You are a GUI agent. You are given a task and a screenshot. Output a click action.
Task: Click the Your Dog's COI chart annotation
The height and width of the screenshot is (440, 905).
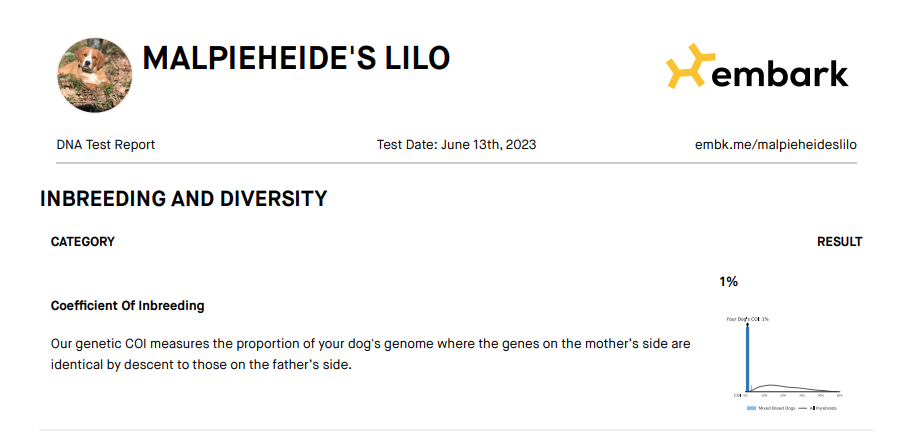tap(747, 319)
